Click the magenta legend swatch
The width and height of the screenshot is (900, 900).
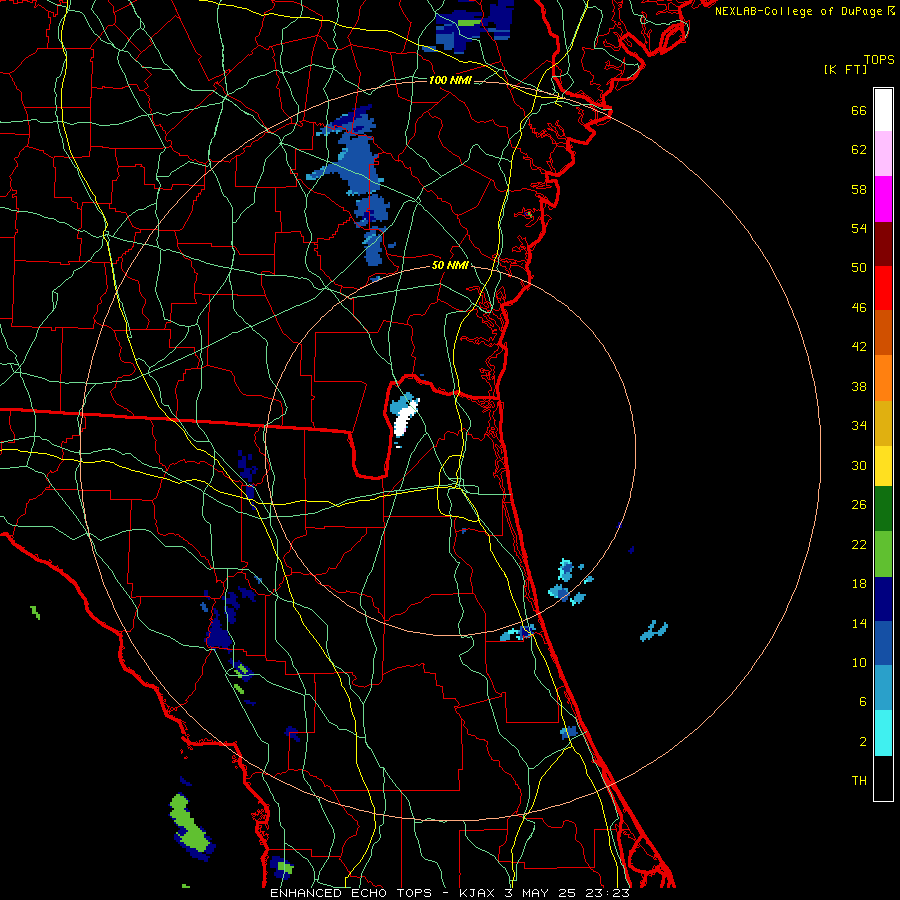pyautogui.click(x=883, y=199)
